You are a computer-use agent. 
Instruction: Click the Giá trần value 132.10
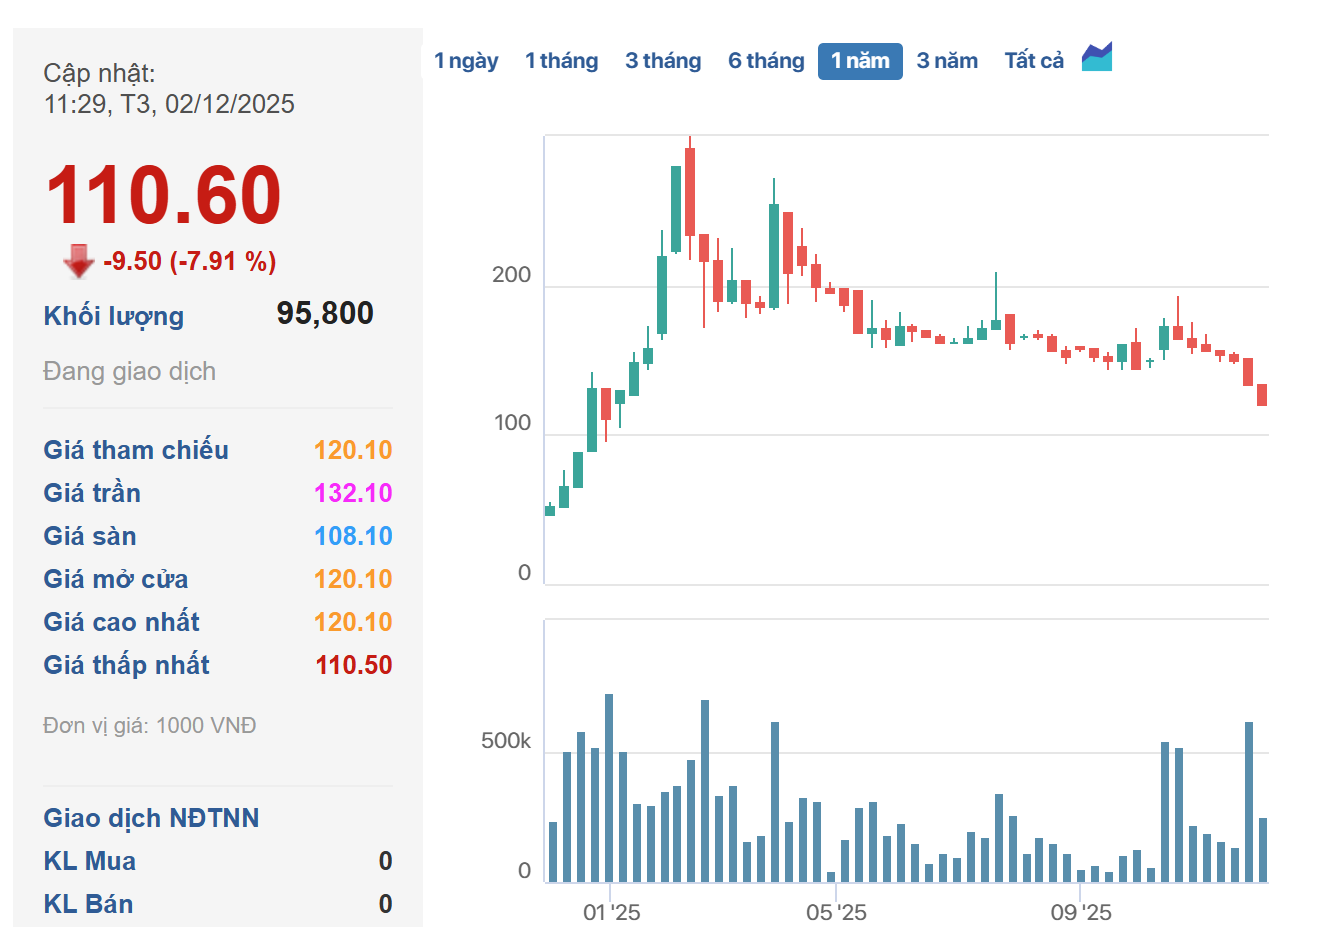click(353, 493)
